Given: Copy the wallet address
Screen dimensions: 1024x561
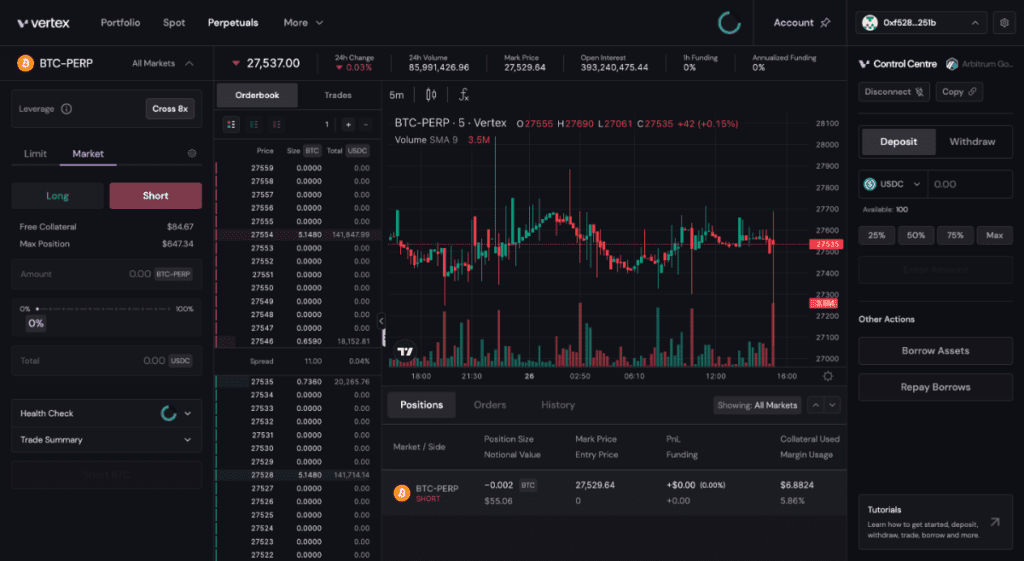Looking at the screenshot, I should [959, 92].
